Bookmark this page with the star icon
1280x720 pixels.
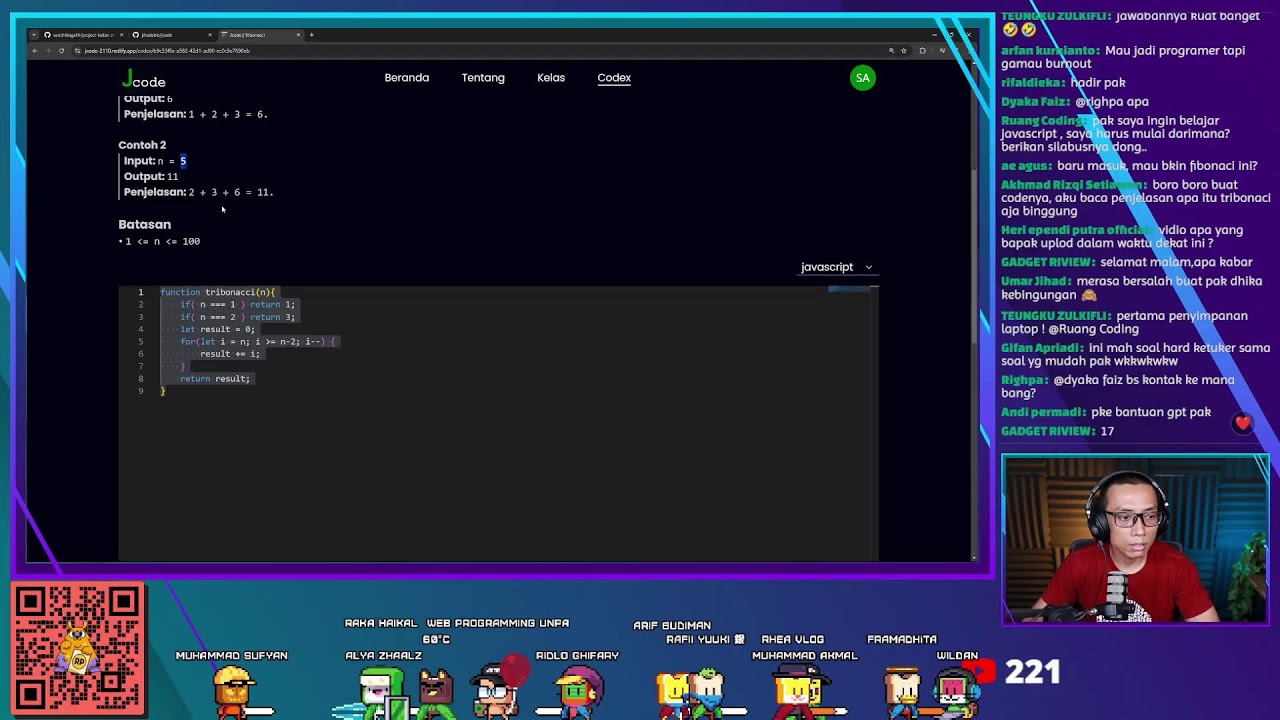pyautogui.click(x=904, y=50)
